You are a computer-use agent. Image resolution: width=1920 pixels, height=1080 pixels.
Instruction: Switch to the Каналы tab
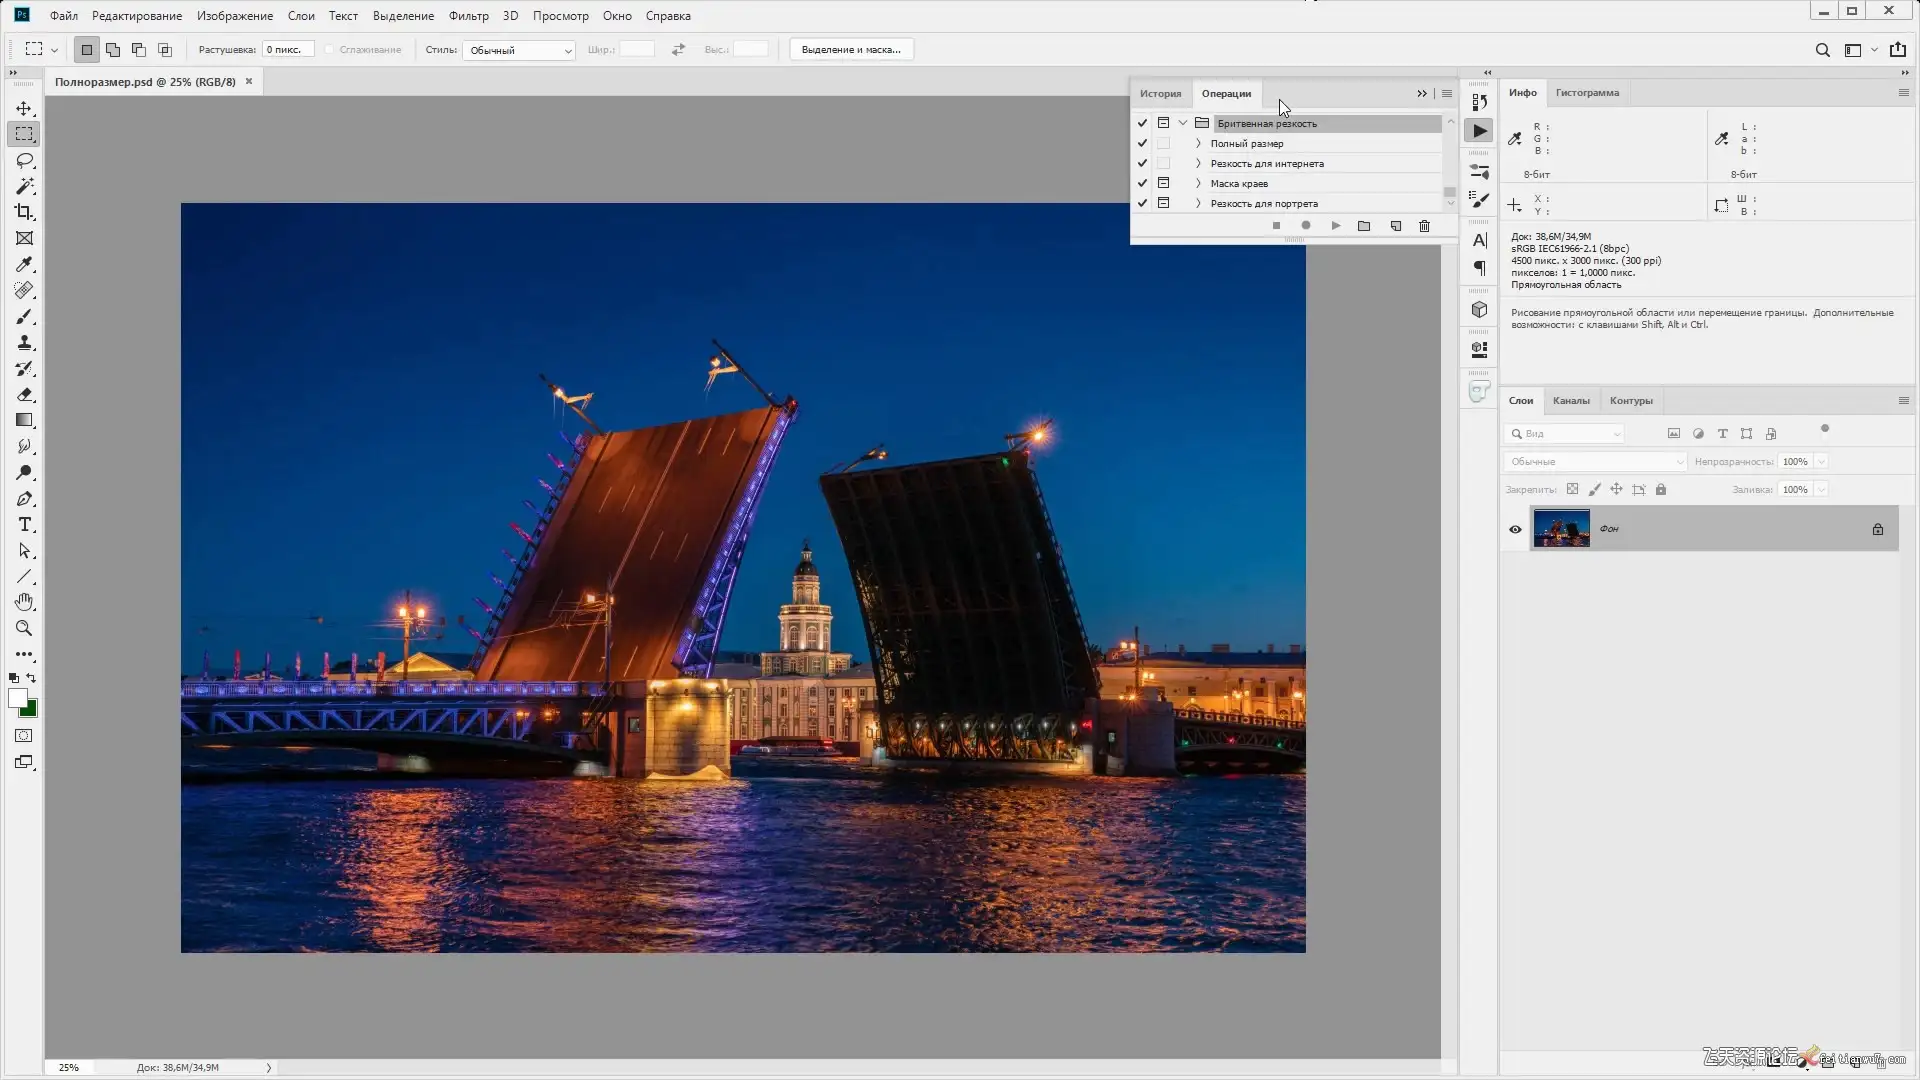pos(1570,401)
